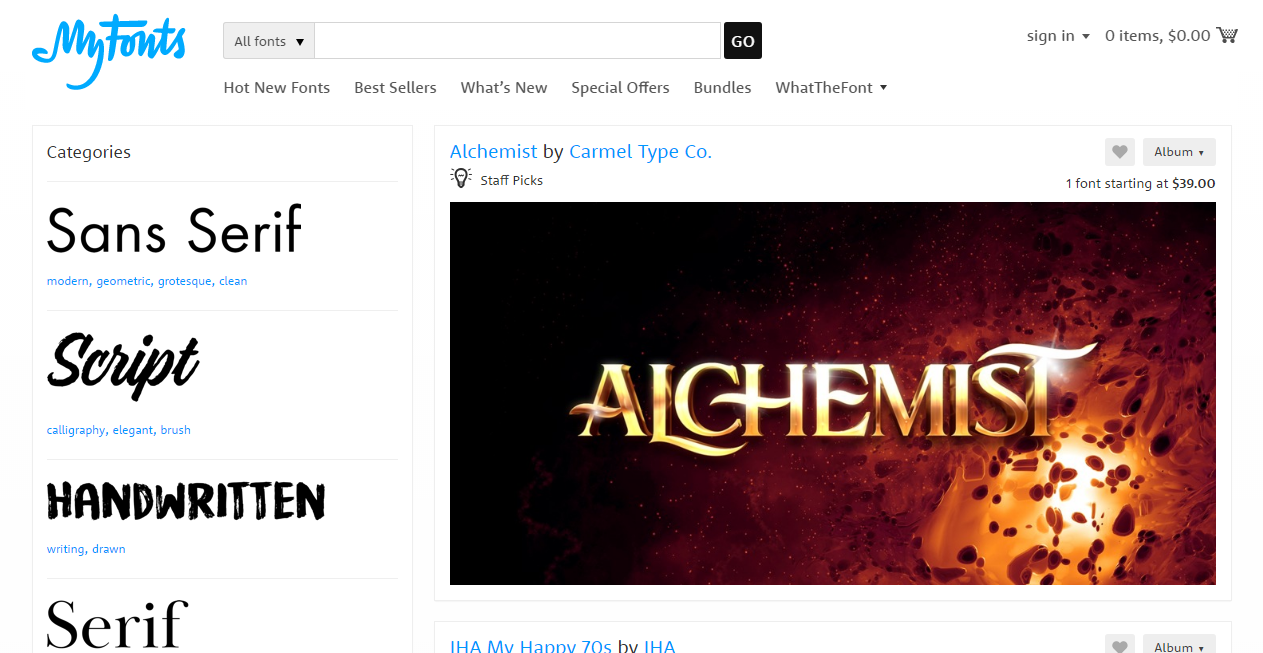This screenshot has width=1263, height=653.
Task: Expand the Album dropdown for Alchemist
Action: coord(1179,152)
